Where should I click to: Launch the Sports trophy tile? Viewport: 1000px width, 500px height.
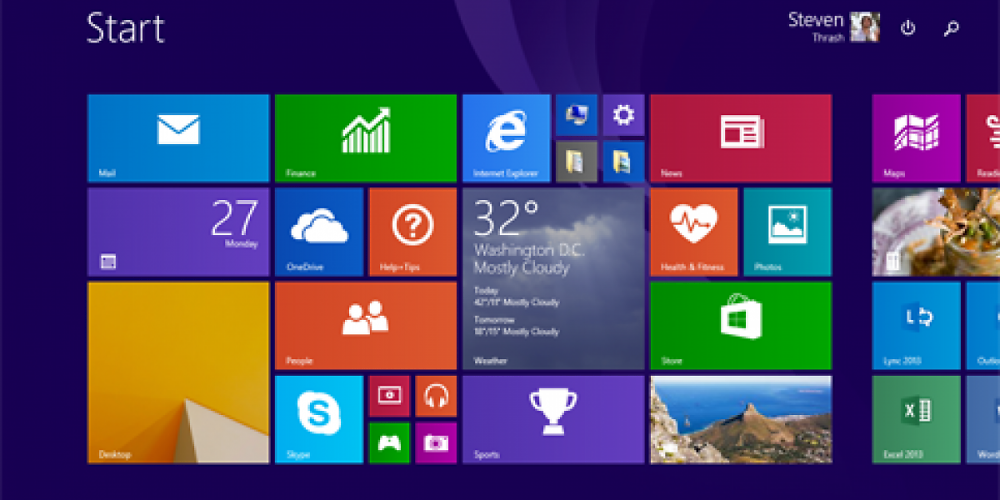(554, 420)
